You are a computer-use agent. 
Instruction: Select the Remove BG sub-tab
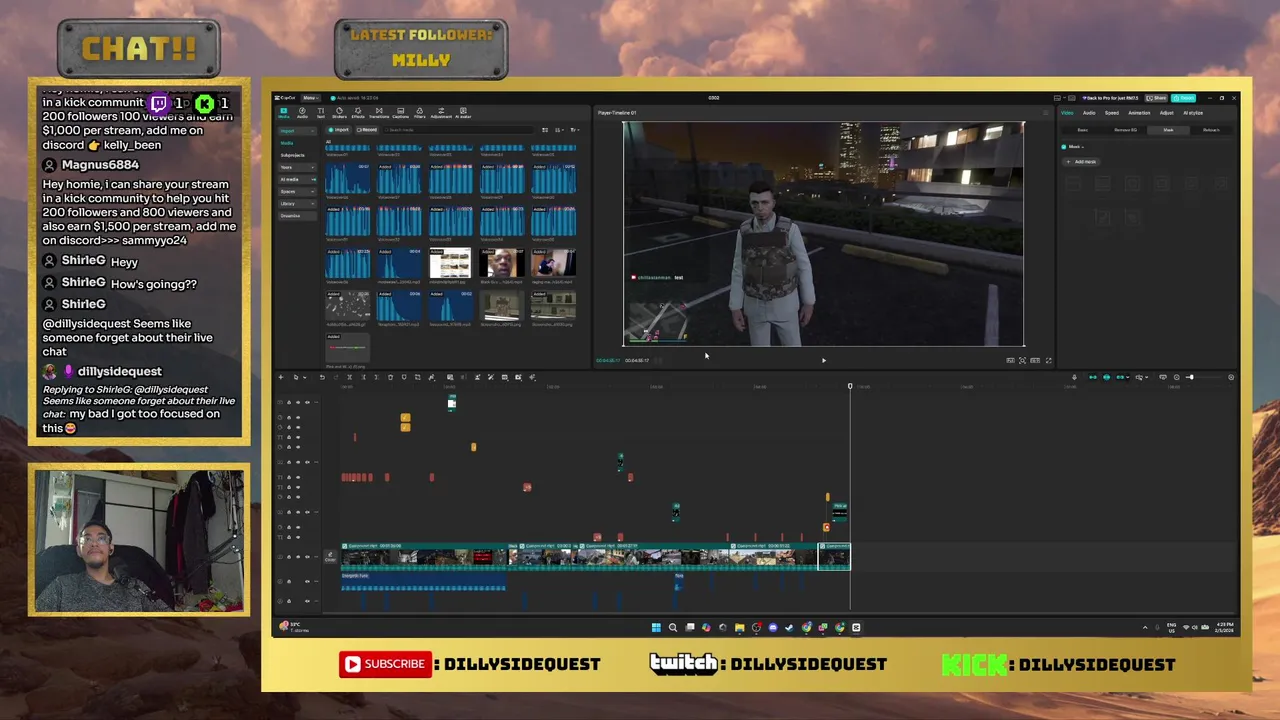click(x=1125, y=130)
